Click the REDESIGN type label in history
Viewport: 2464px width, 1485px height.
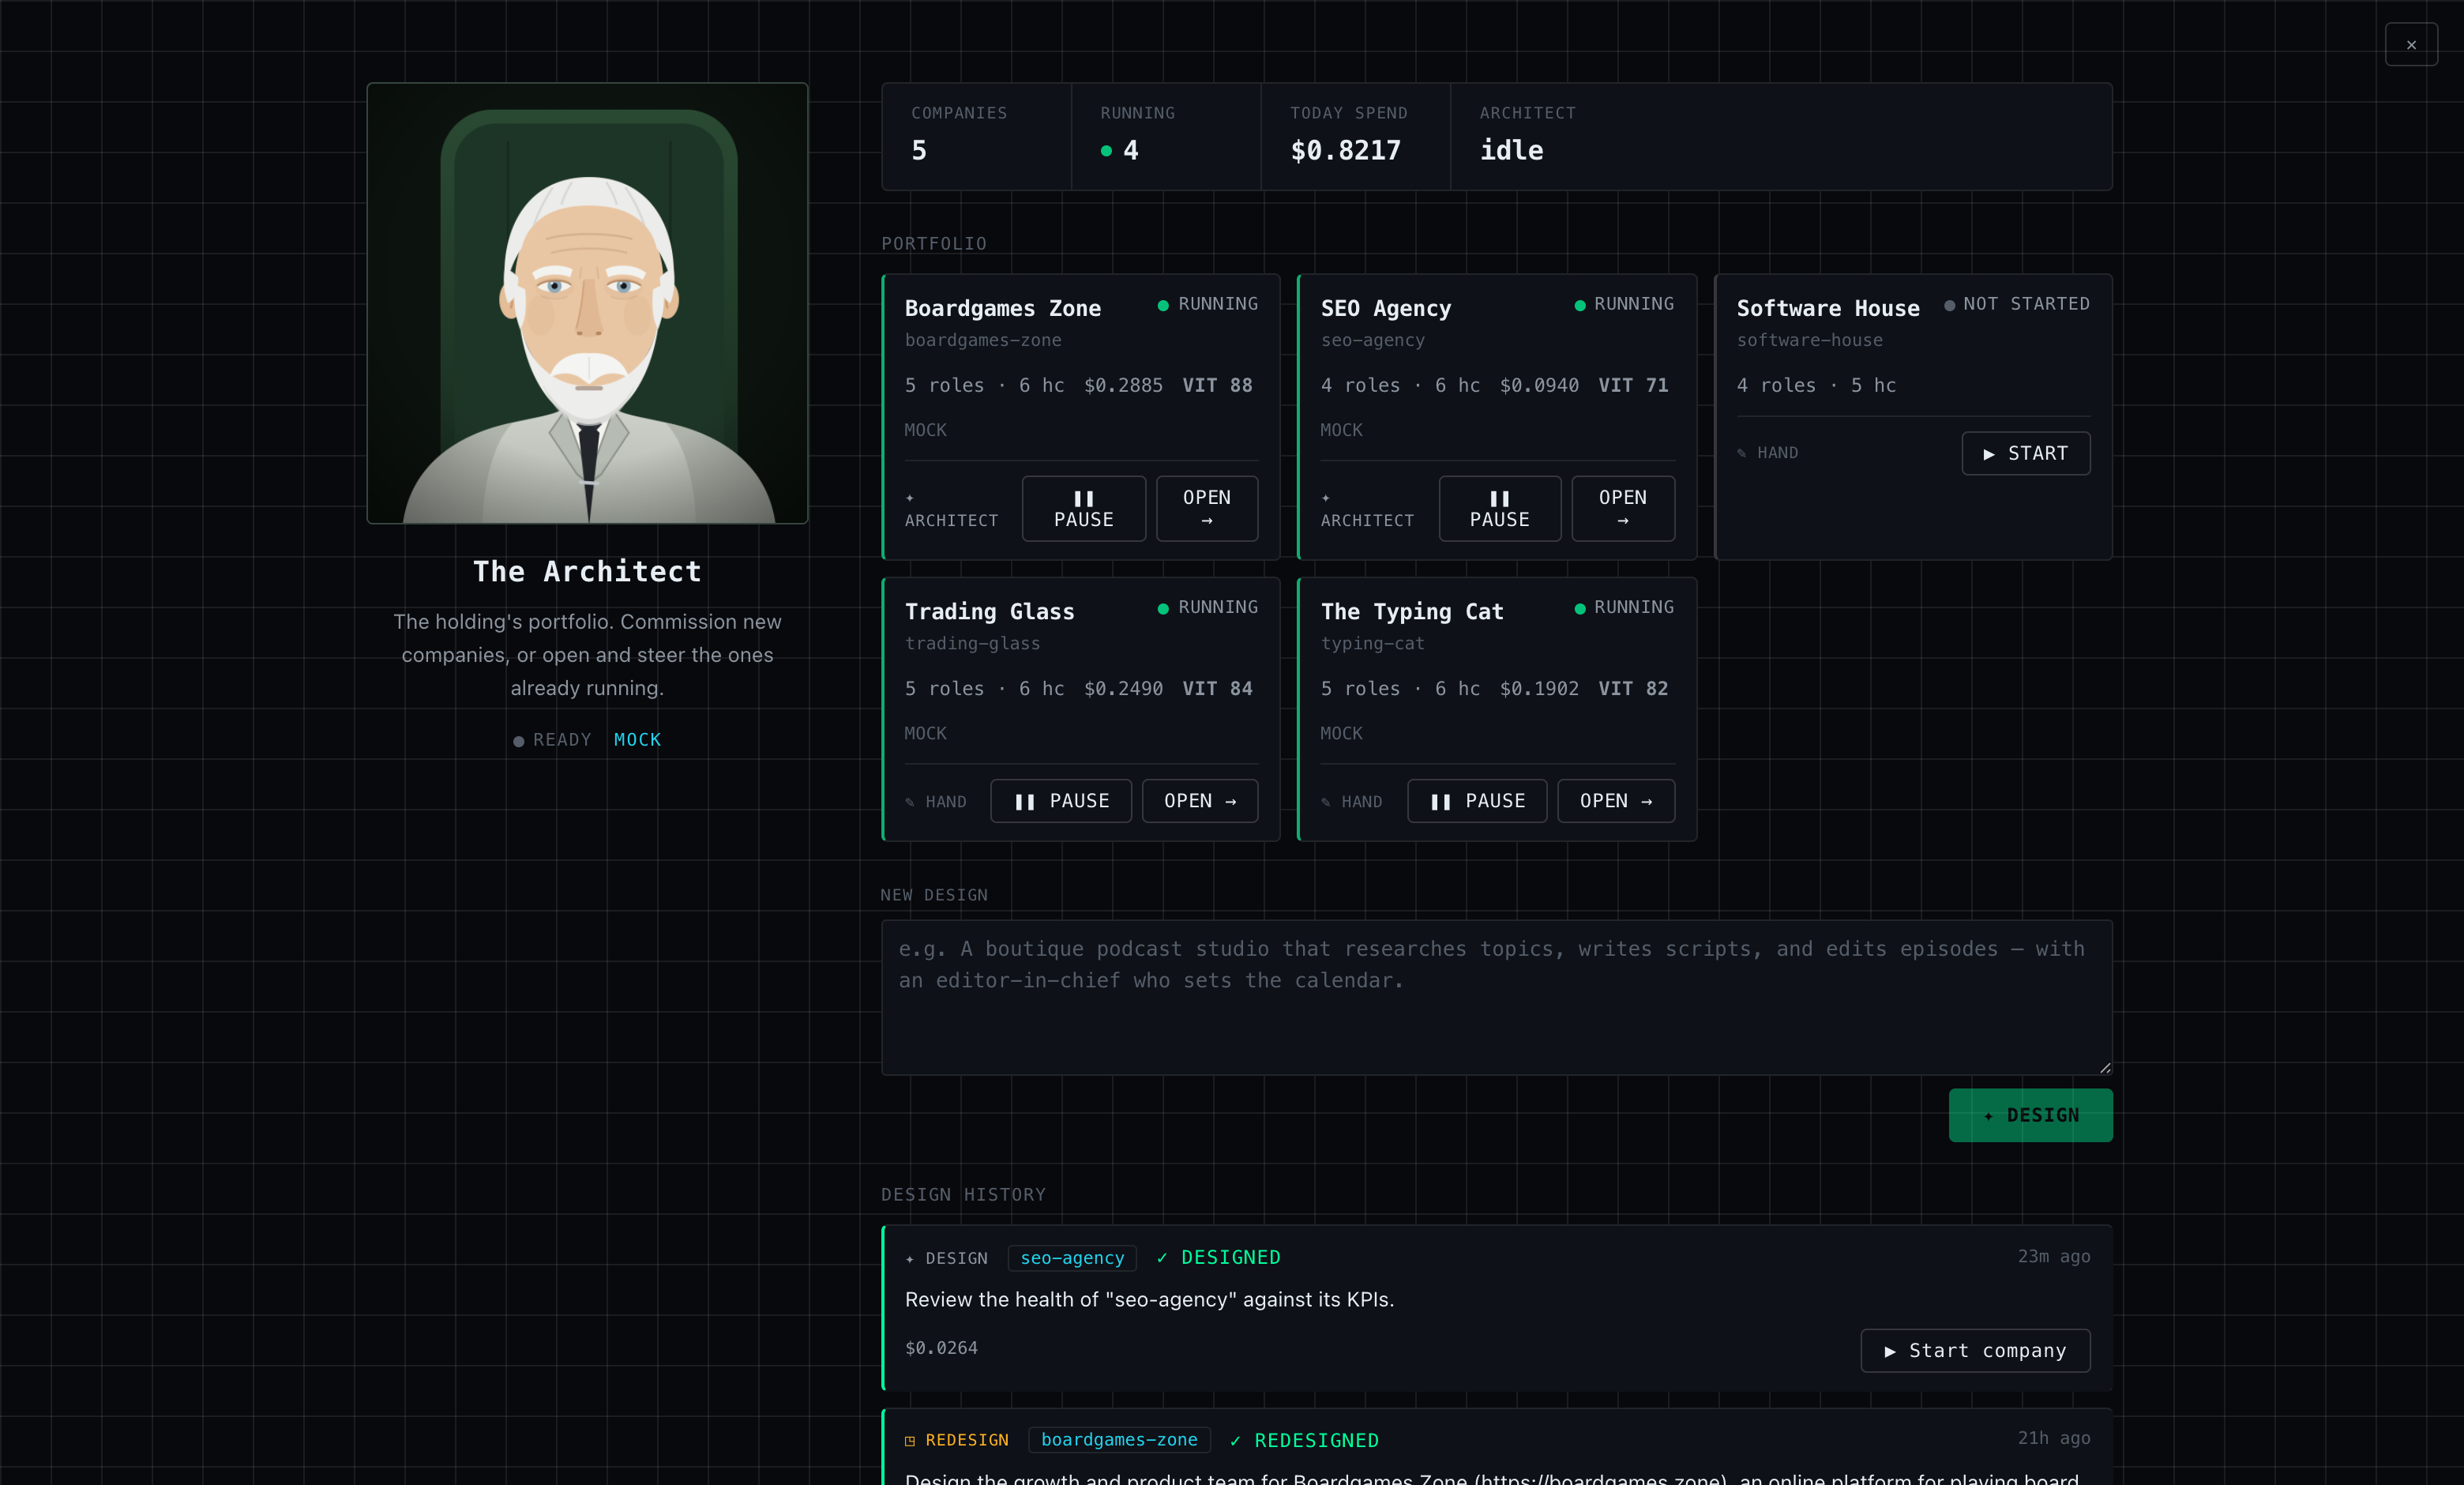[956, 1440]
